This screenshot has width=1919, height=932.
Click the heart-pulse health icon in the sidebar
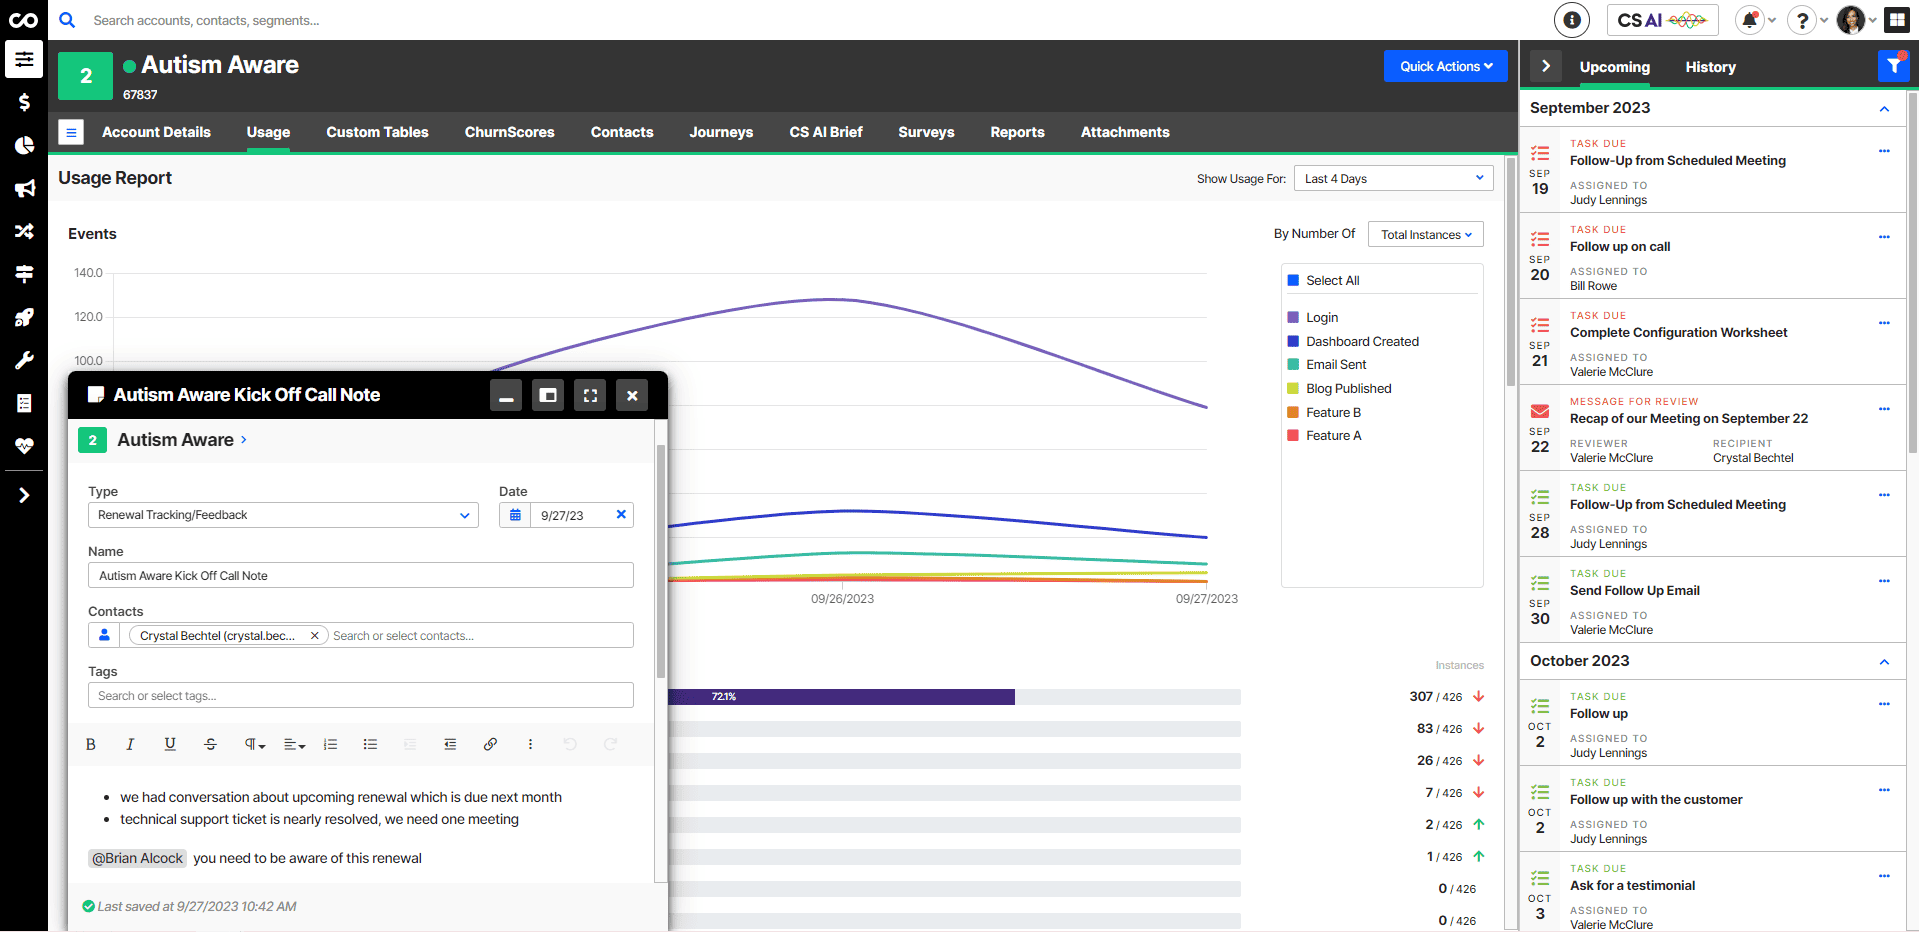coord(24,446)
